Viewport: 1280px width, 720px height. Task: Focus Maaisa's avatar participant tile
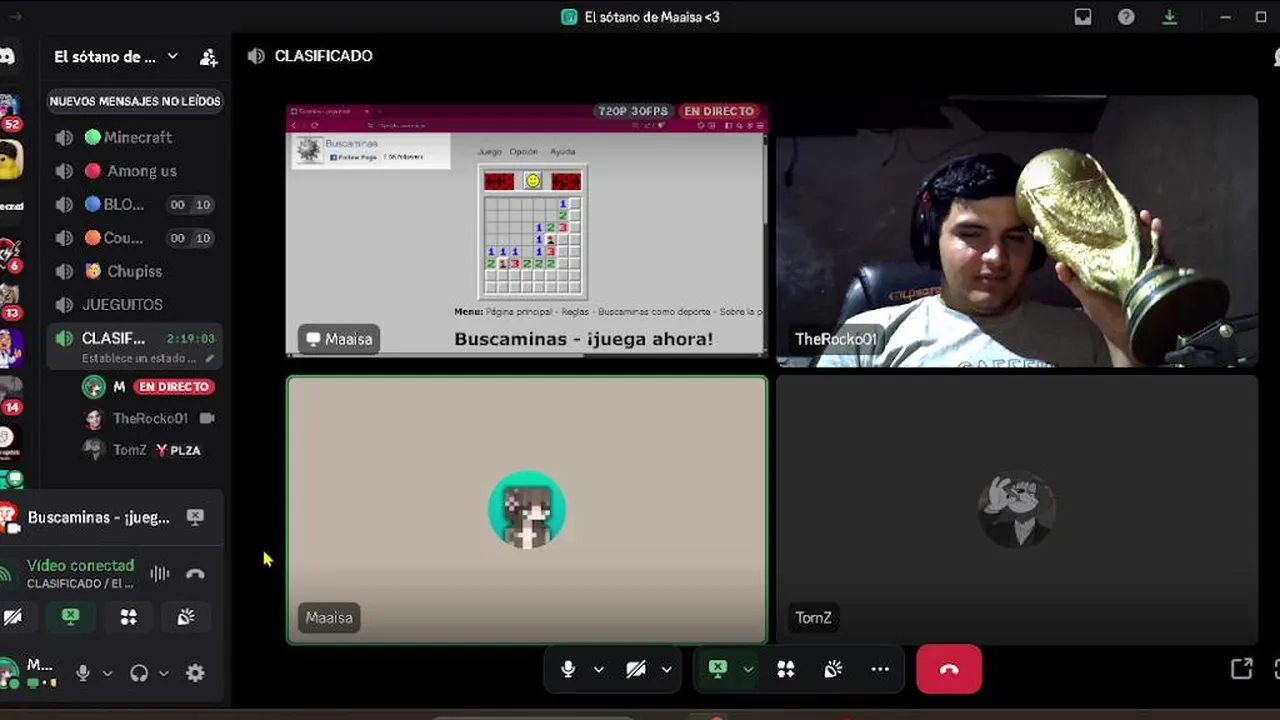[527, 510]
